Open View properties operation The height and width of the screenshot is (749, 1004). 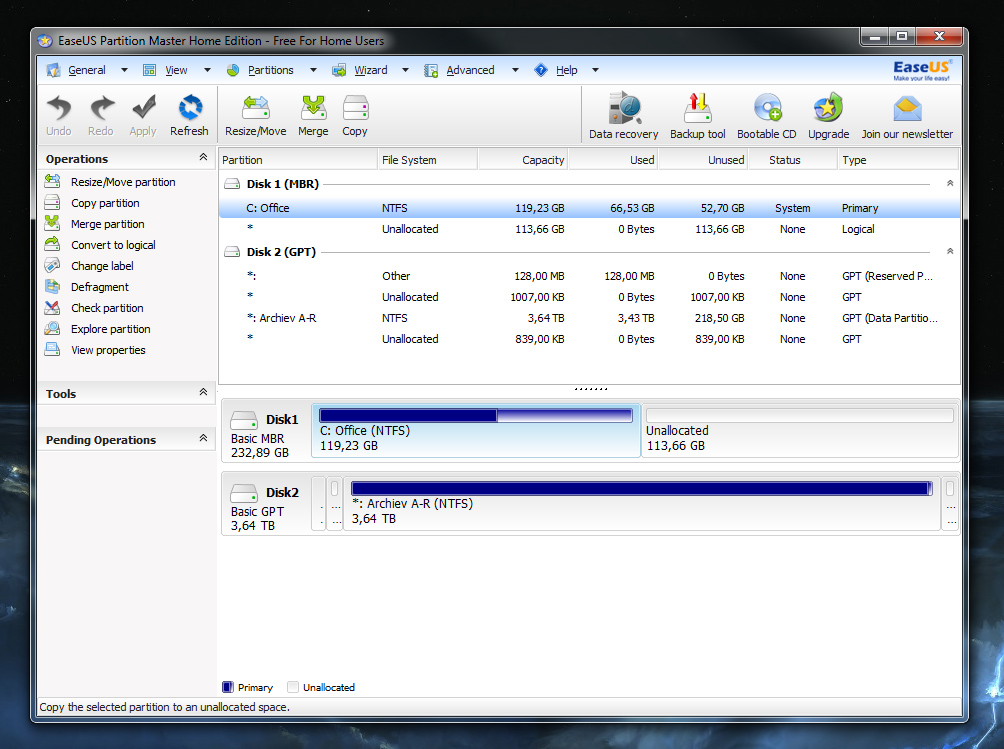point(108,350)
